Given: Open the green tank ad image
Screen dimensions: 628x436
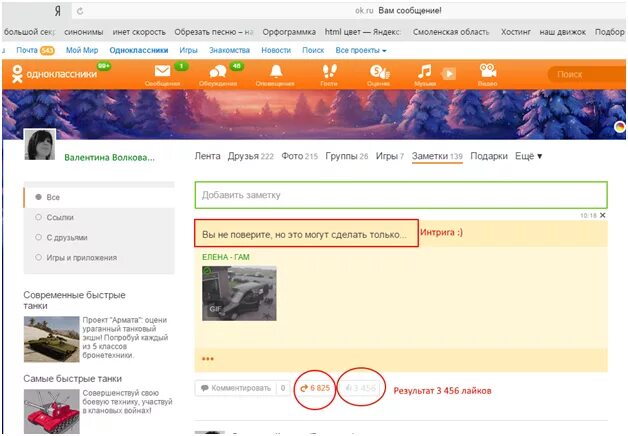Looking at the screenshot, I should pyautogui.click(x=52, y=339).
